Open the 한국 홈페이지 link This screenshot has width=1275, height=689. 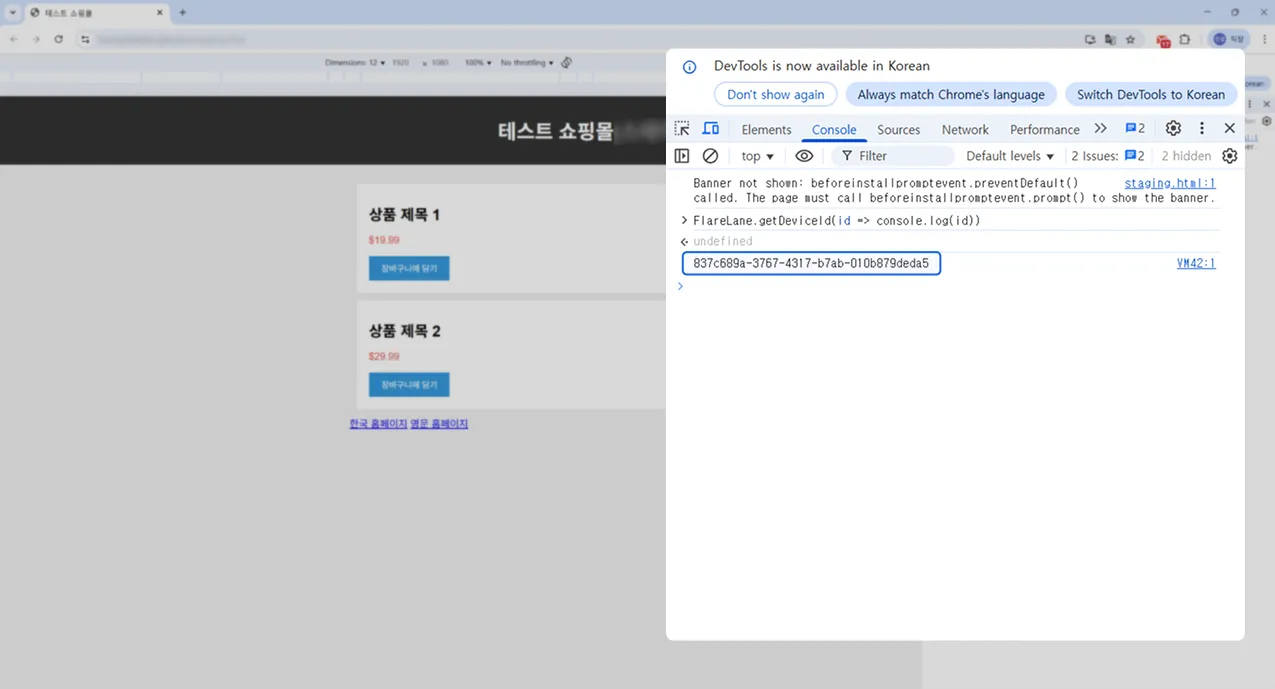coord(378,424)
